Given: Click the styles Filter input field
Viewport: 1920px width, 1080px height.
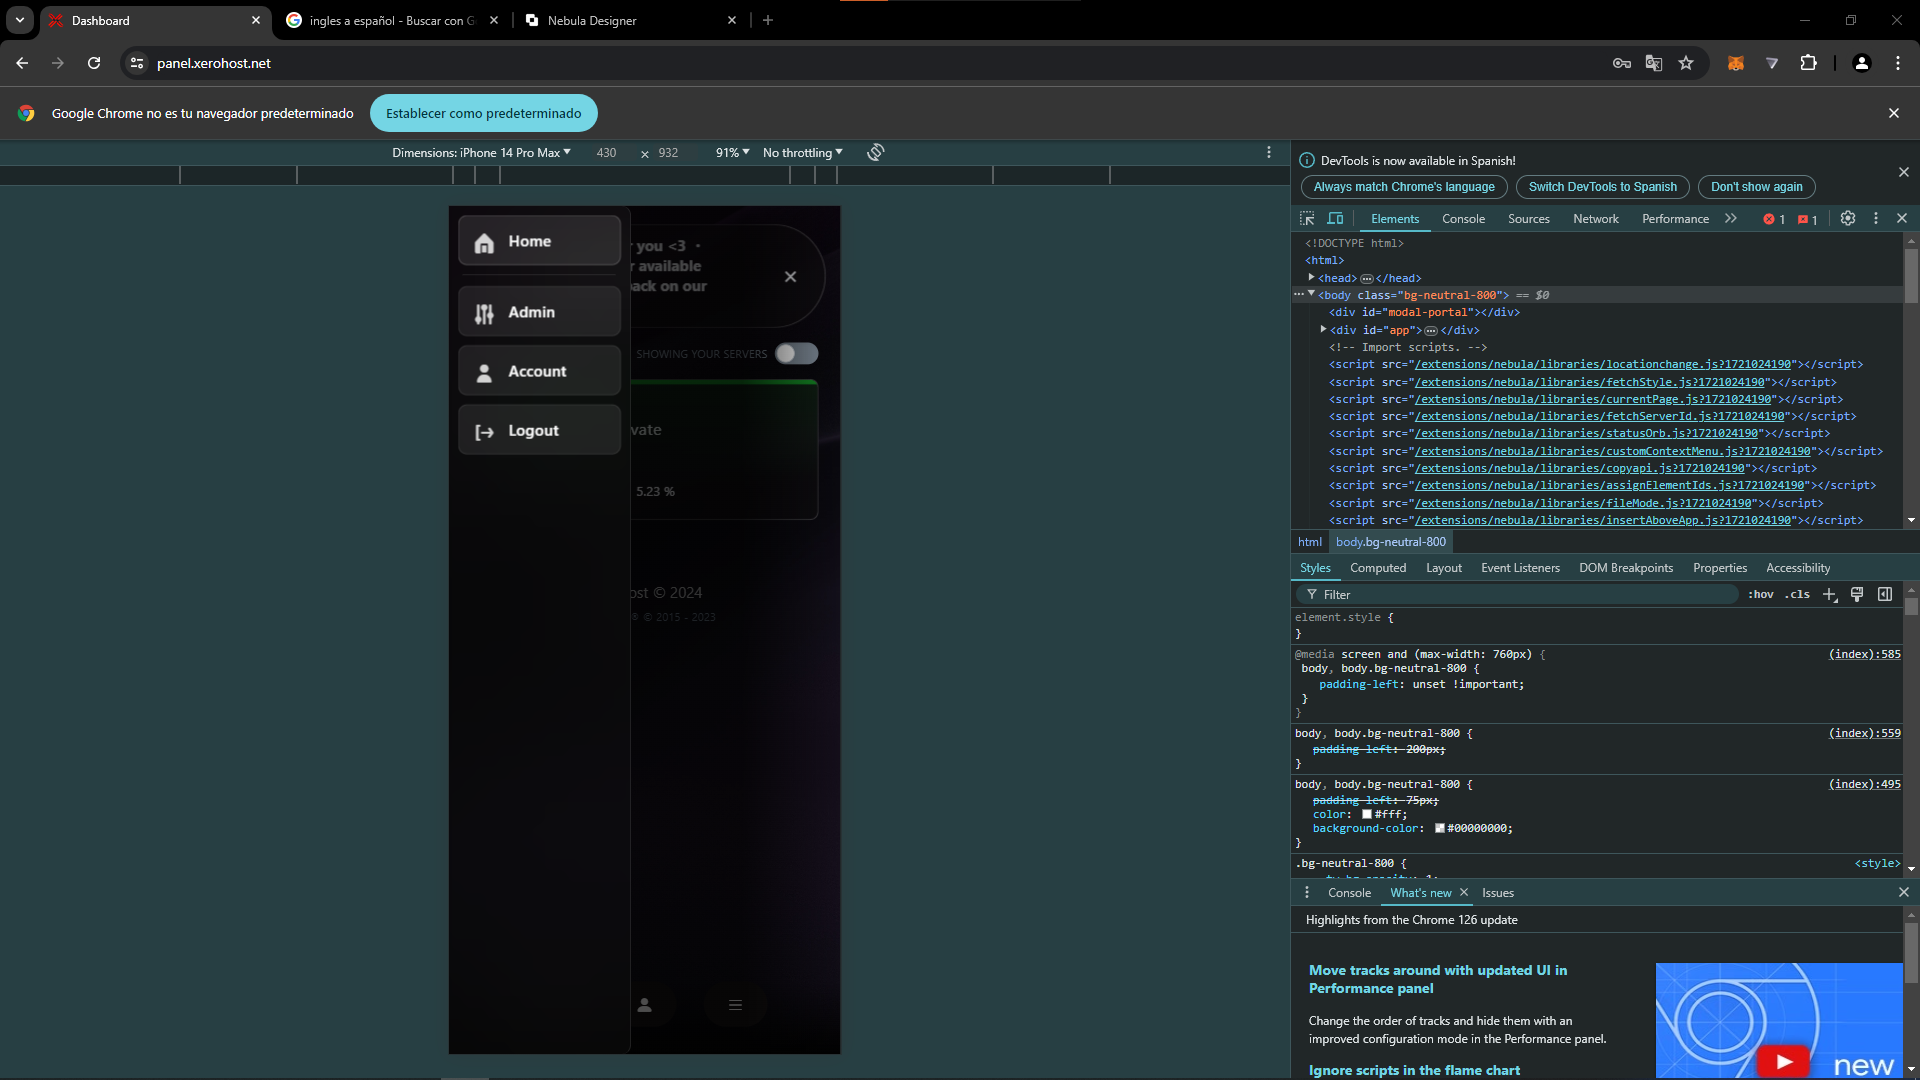Looking at the screenshot, I should click(1518, 594).
